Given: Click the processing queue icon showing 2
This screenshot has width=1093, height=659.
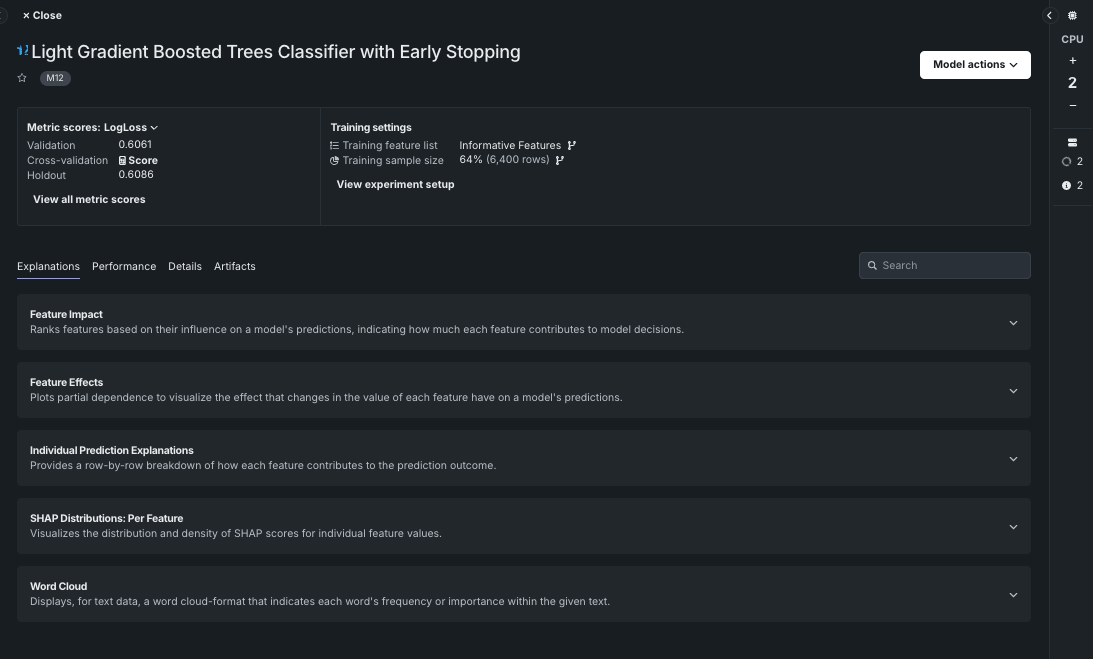Looking at the screenshot, I should [1064, 161].
